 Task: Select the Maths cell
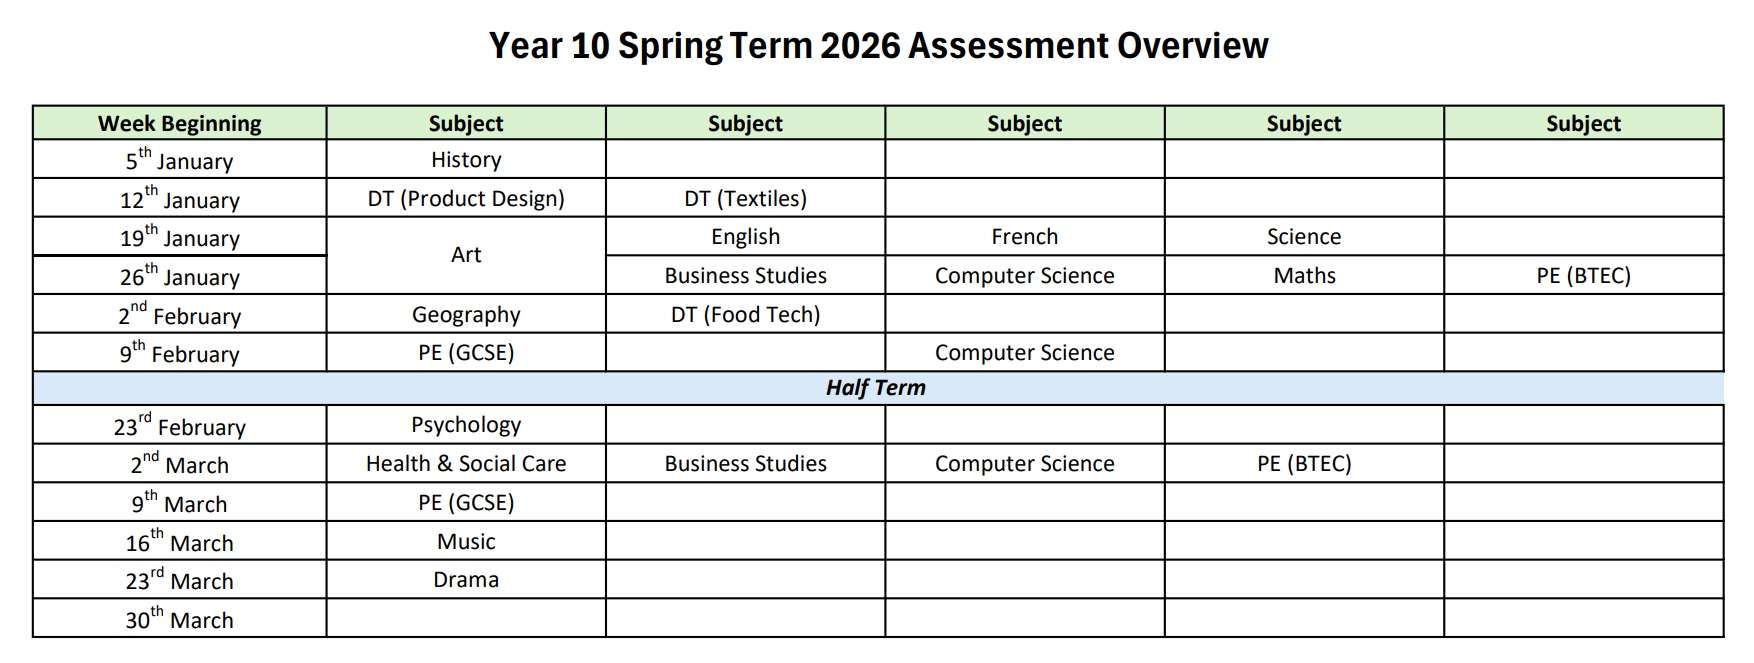[x=1304, y=275]
